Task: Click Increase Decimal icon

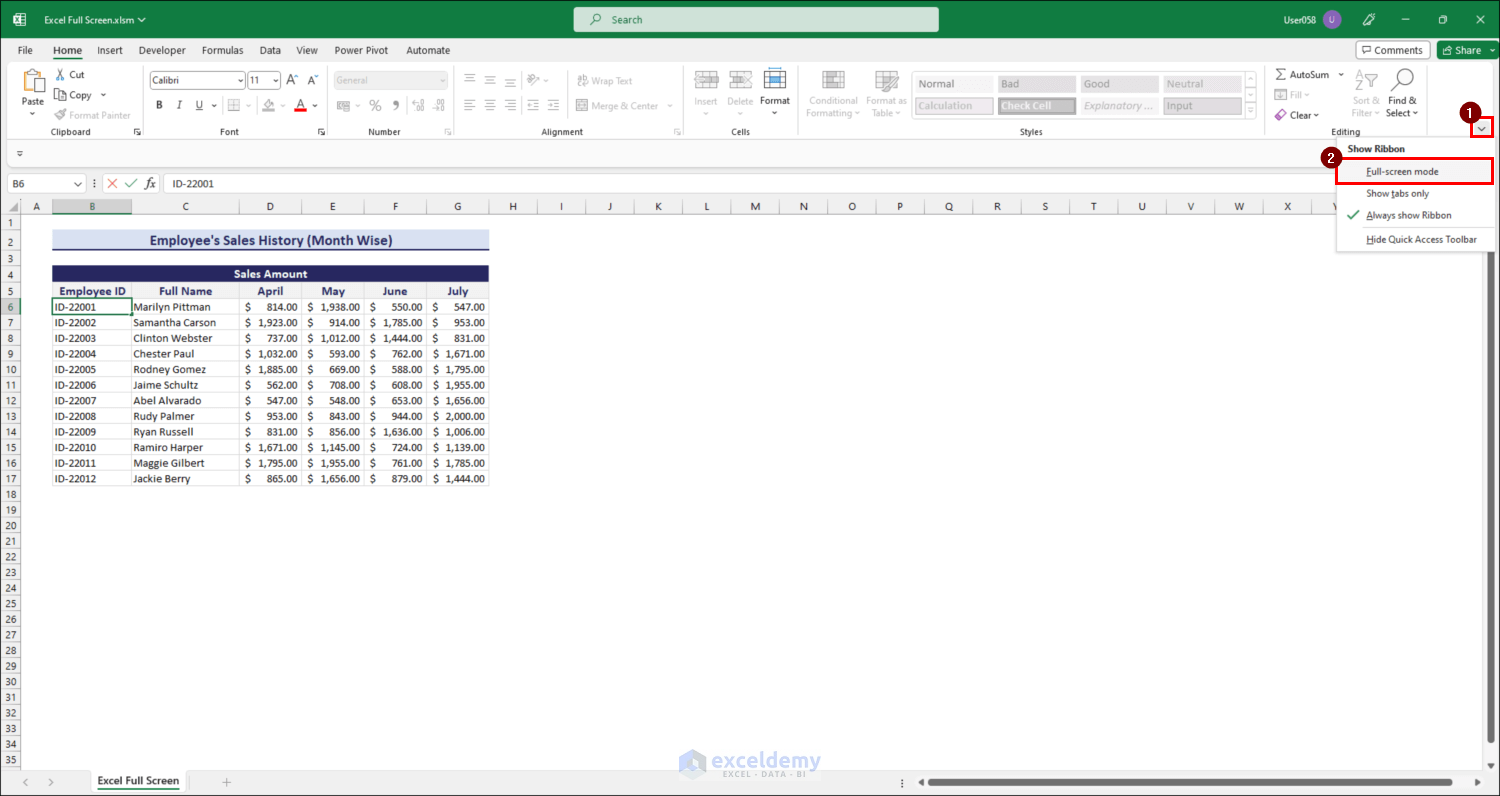Action: pos(418,105)
